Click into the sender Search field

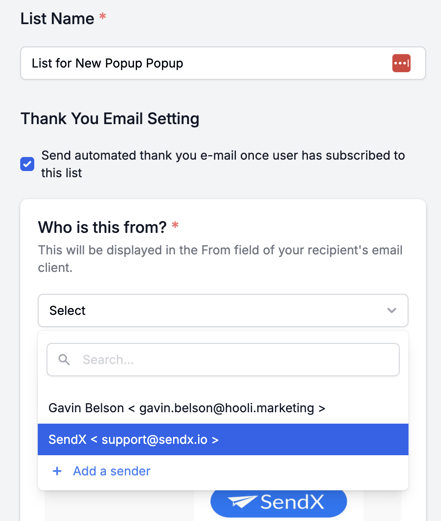pos(223,360)
